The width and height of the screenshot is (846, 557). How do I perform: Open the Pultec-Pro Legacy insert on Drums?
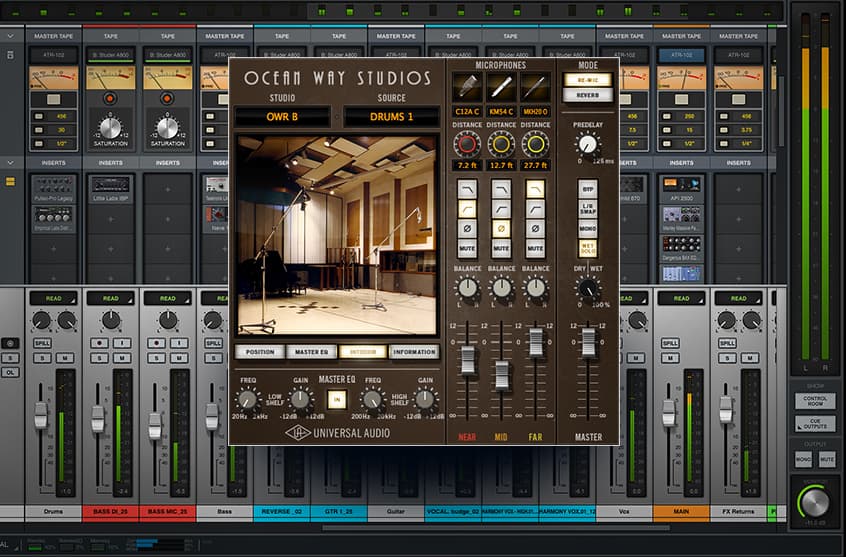click(53, 188)
